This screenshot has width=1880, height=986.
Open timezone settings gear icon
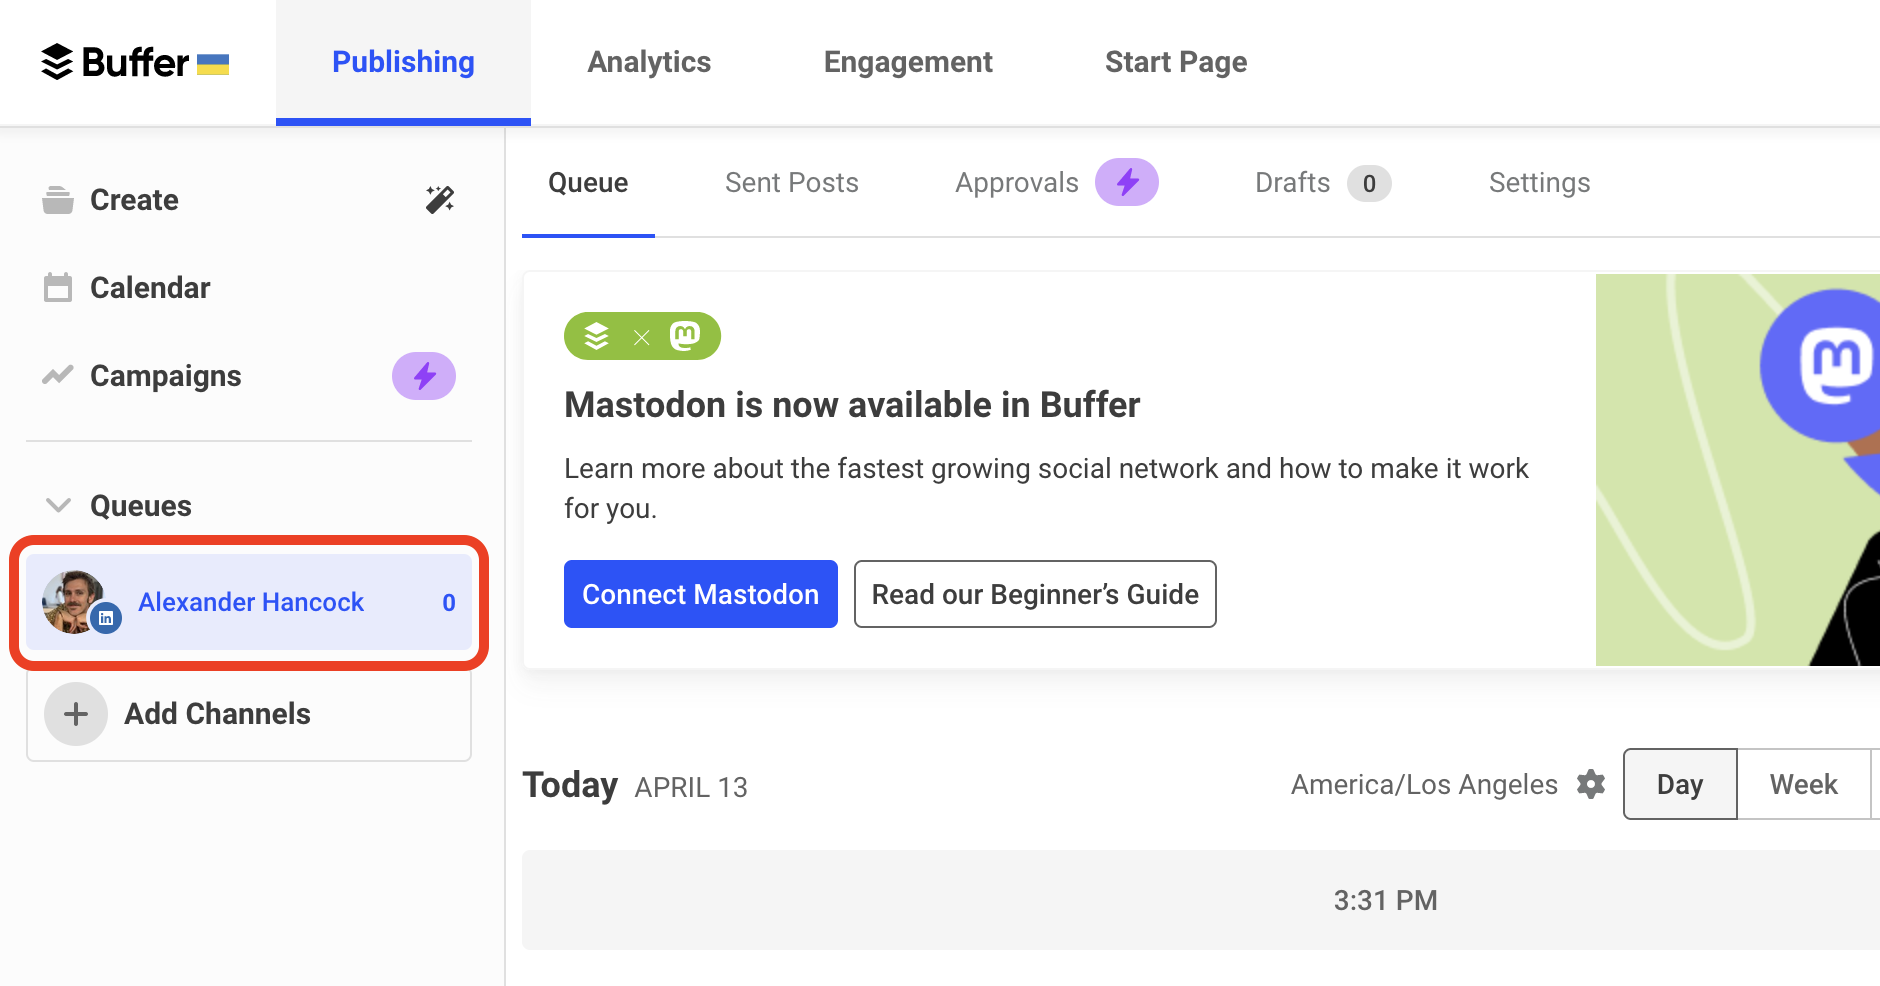(1591, 784)
